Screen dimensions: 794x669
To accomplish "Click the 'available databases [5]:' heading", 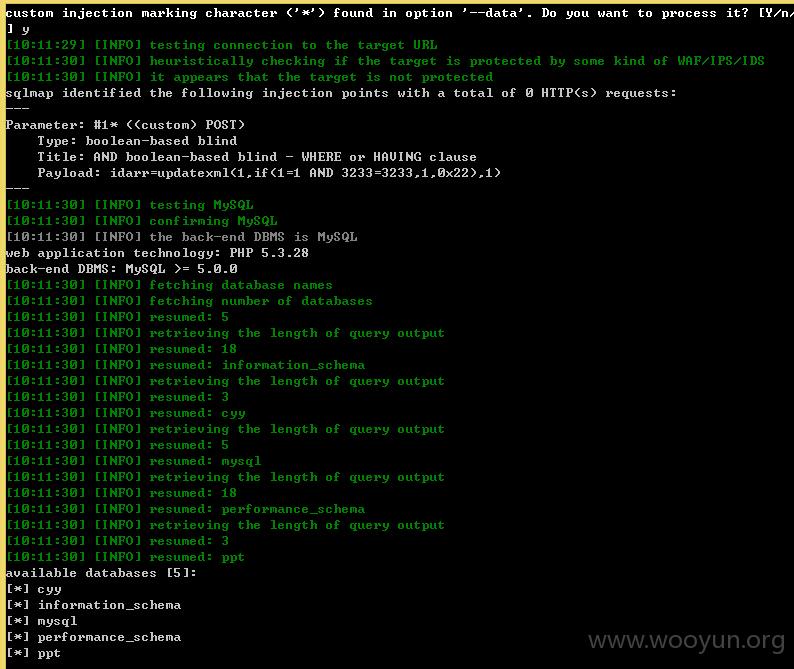I will 101,573.
